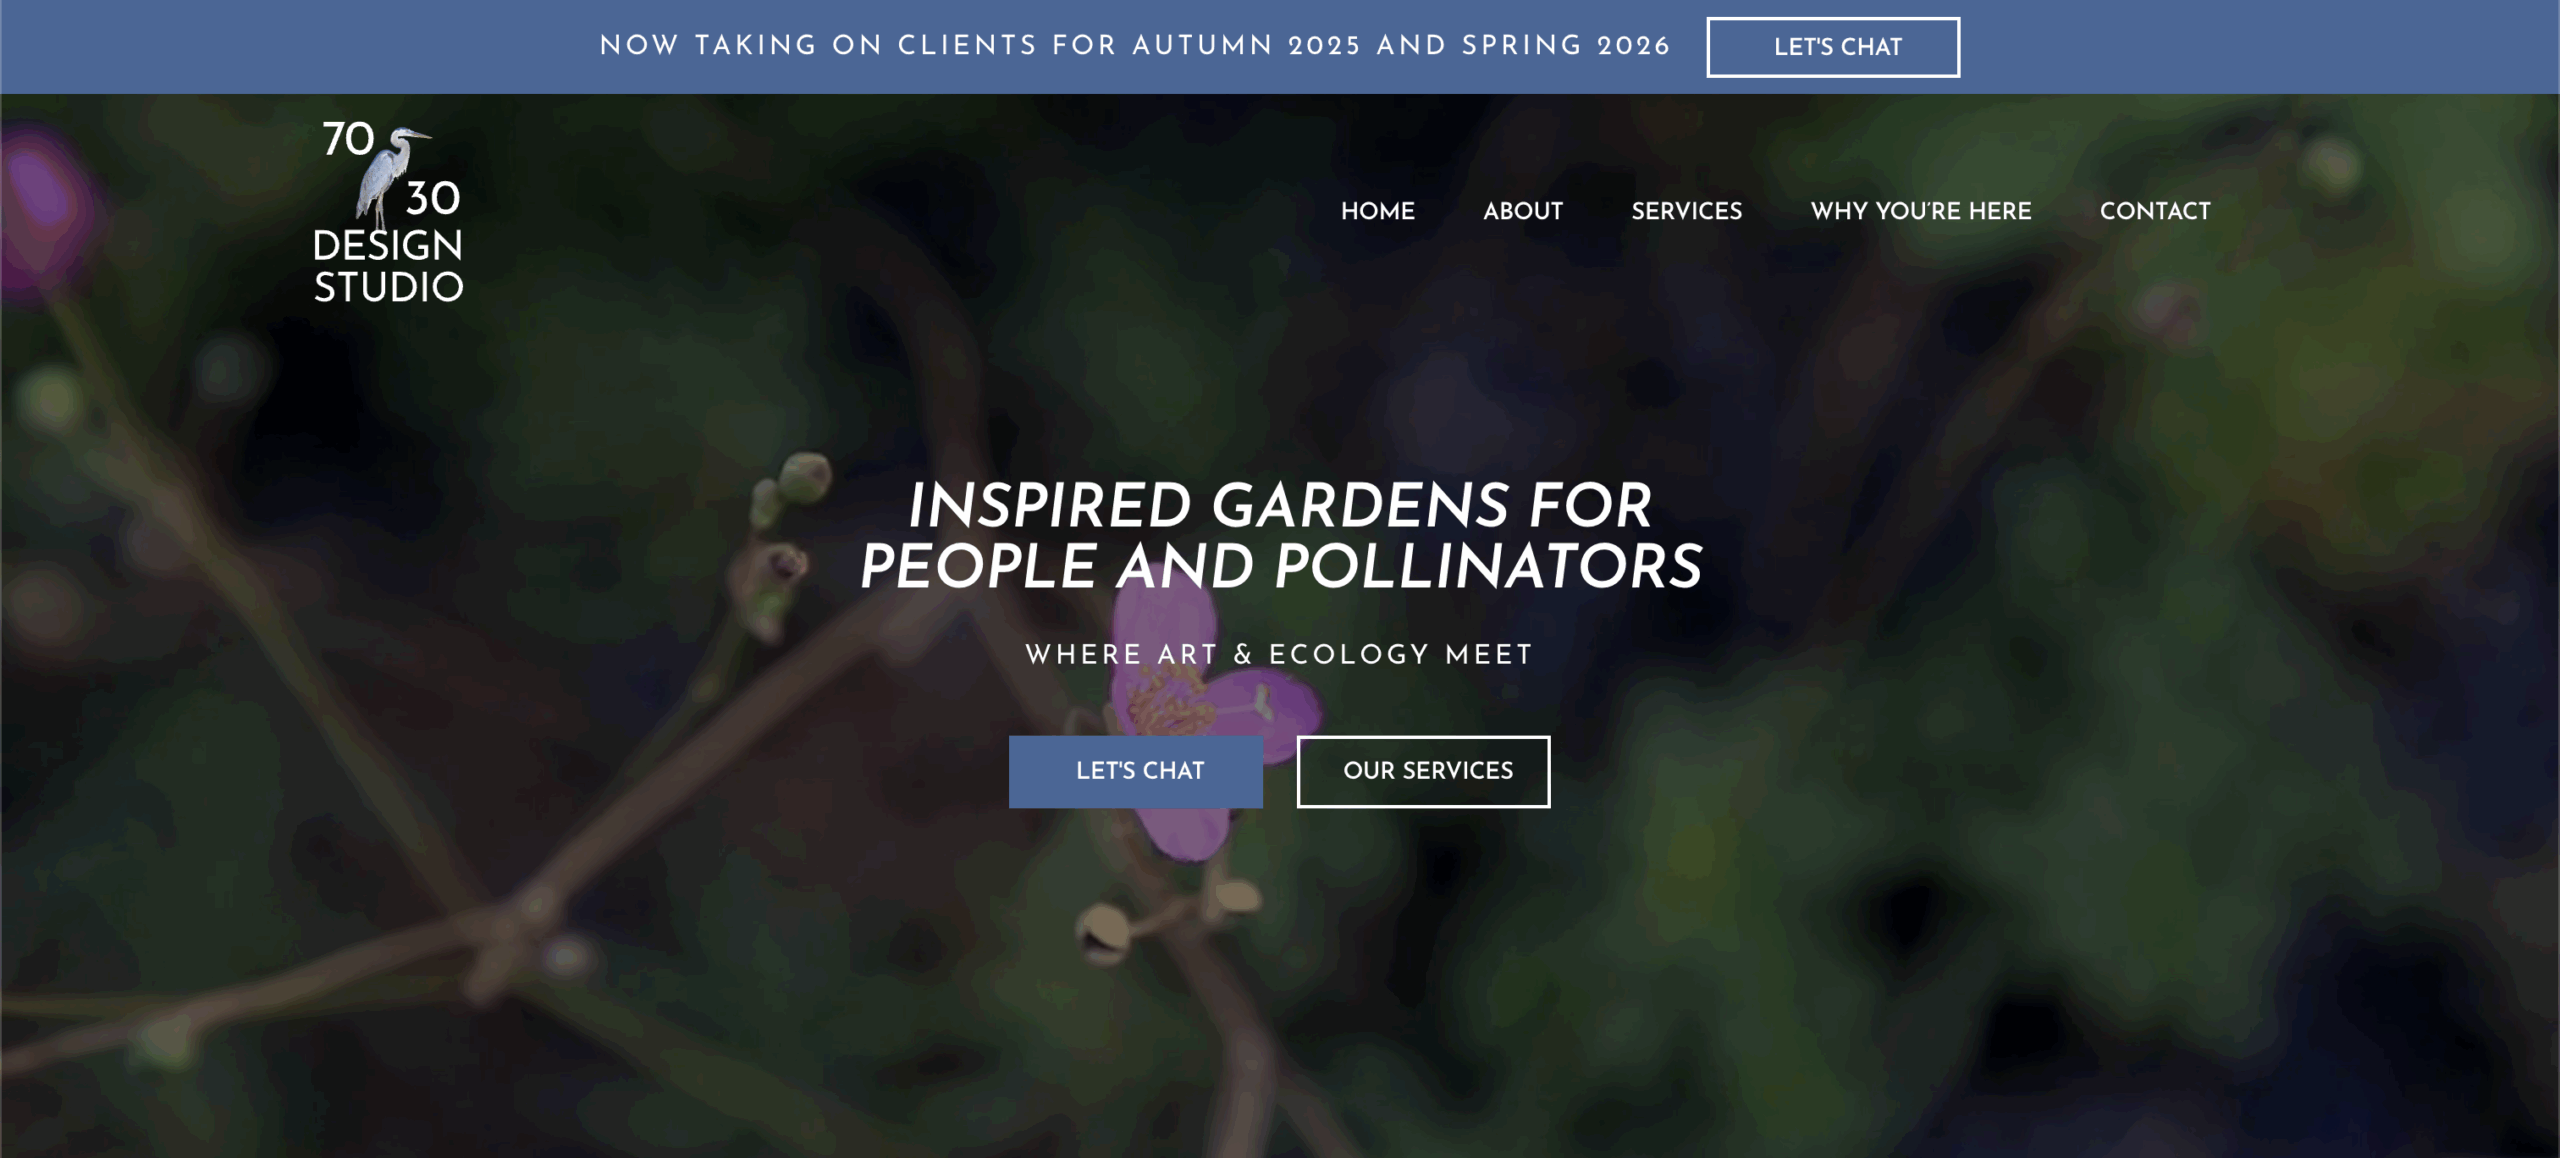Click the 'INSPIRED GARDENS FOR' headline line
2560x1158 pixels.
coord(1280,505)
